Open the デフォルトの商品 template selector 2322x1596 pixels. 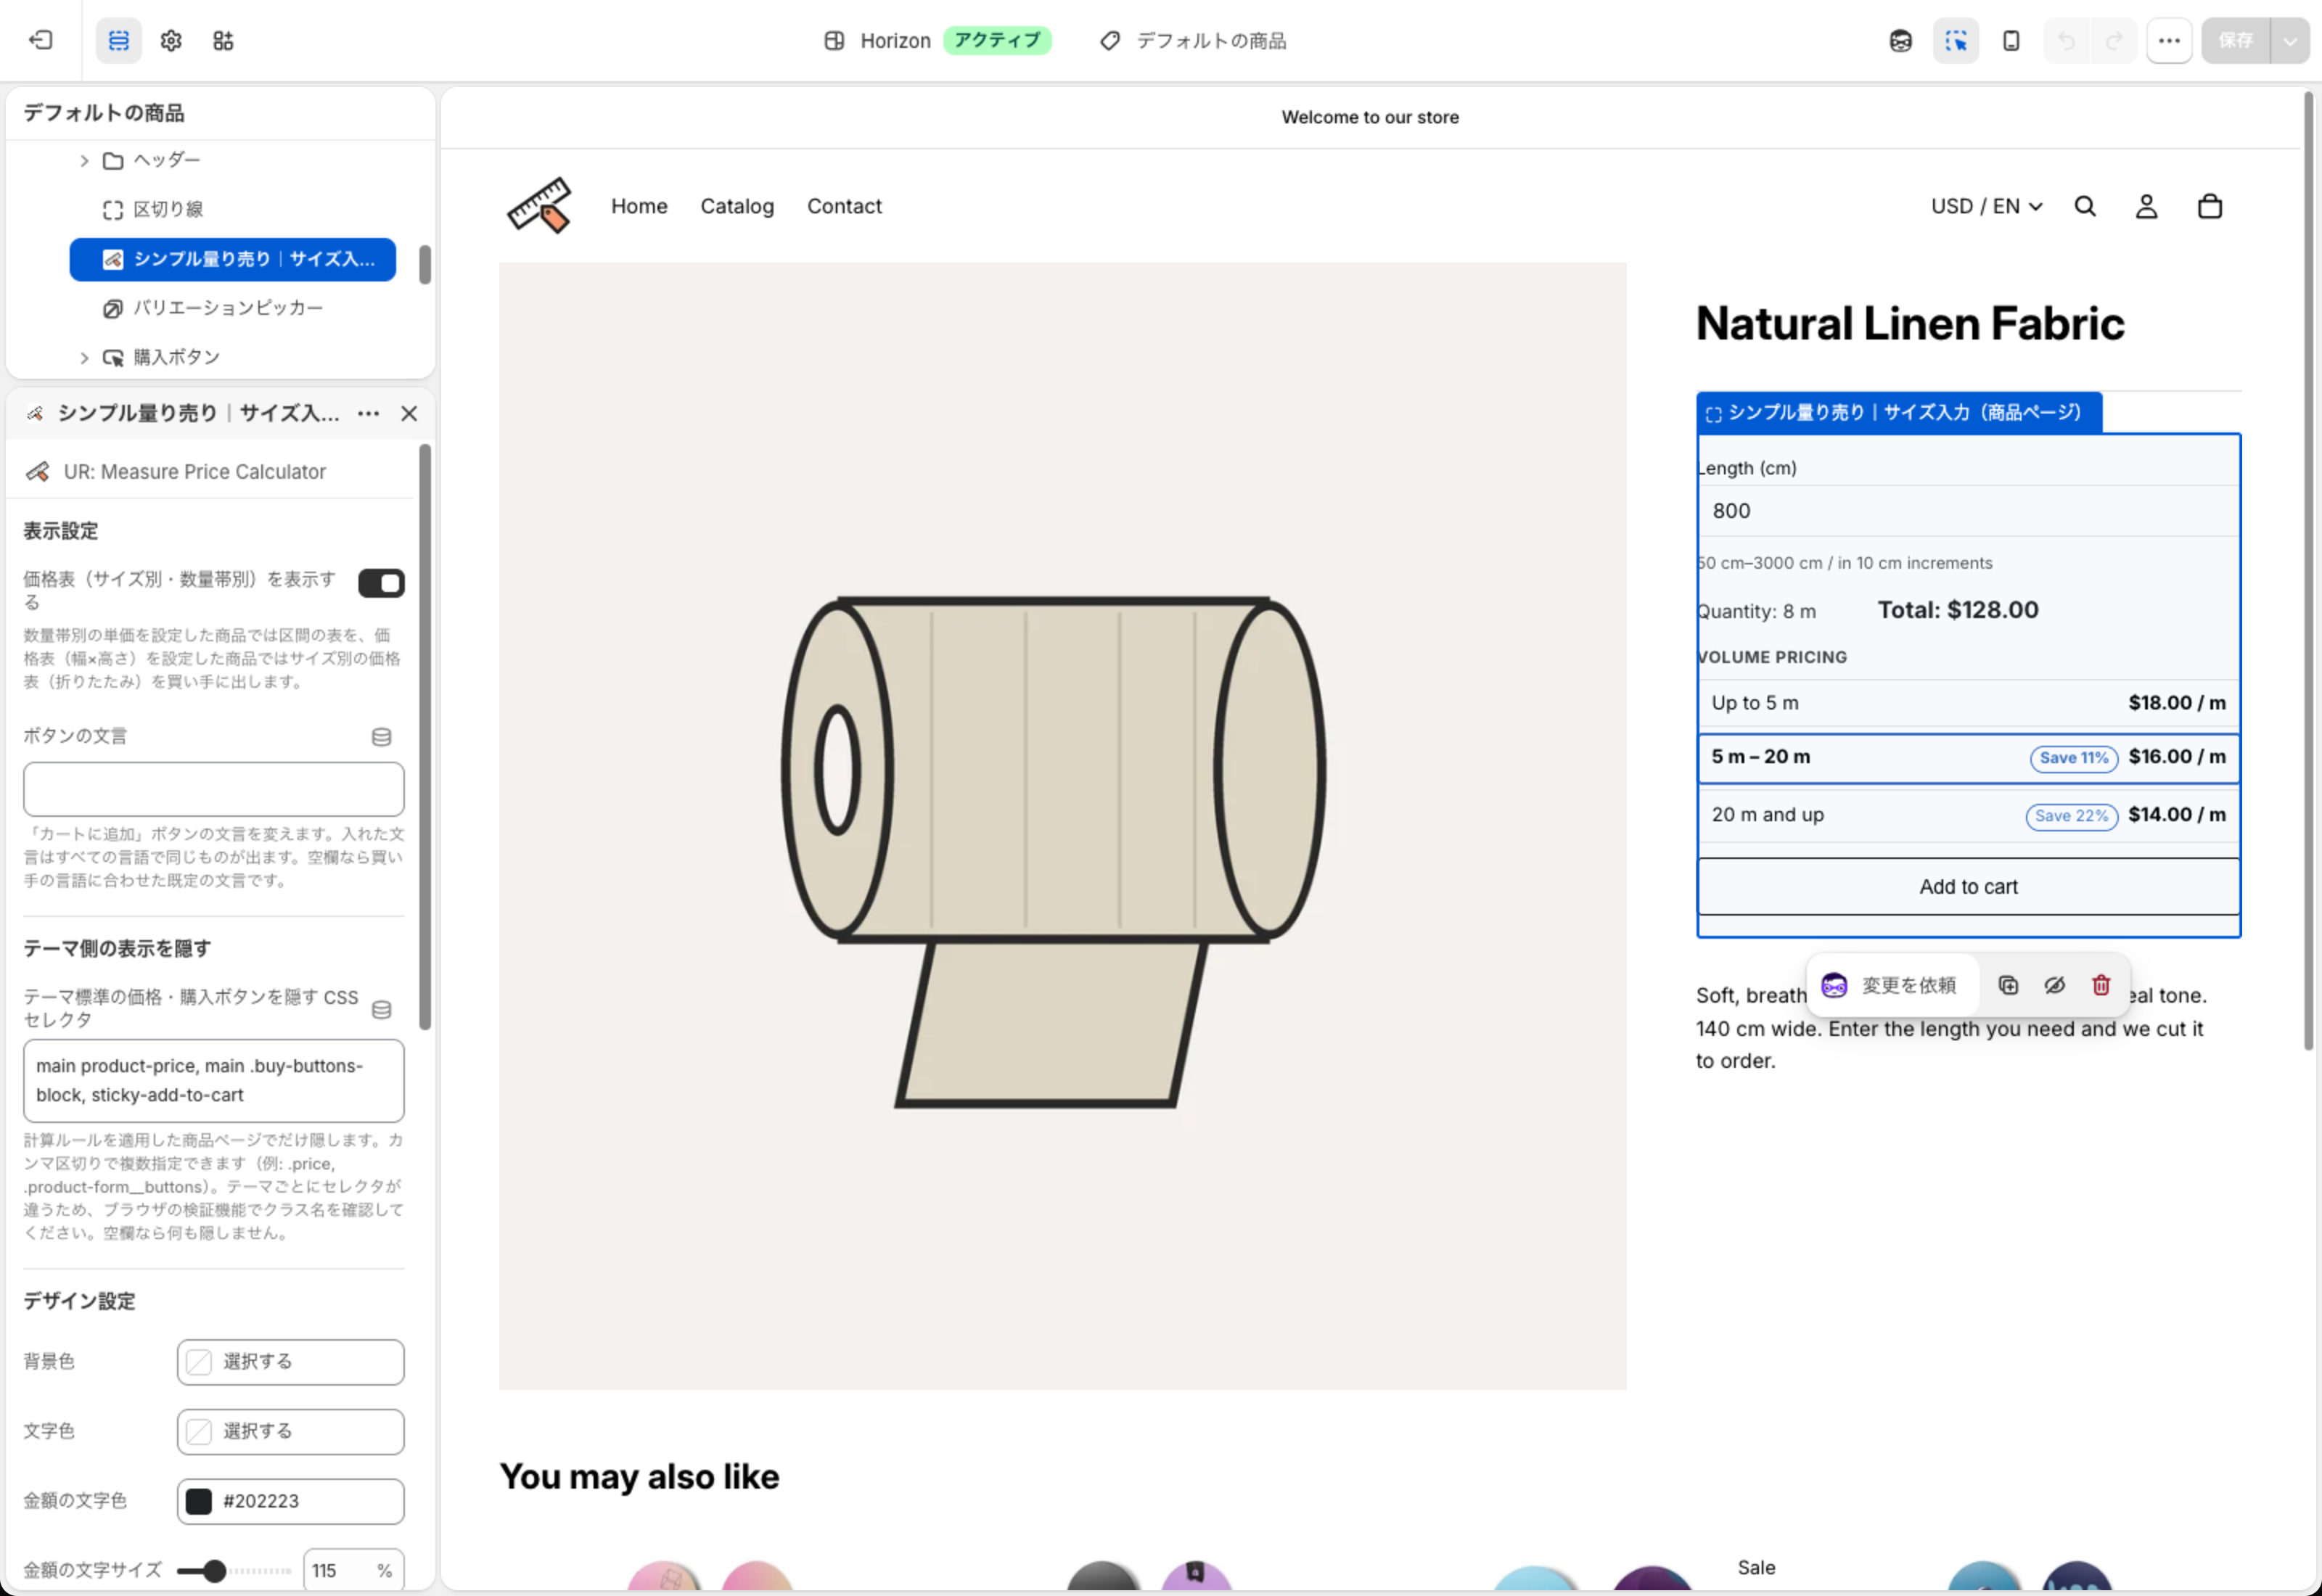(x=1193, y=41)
